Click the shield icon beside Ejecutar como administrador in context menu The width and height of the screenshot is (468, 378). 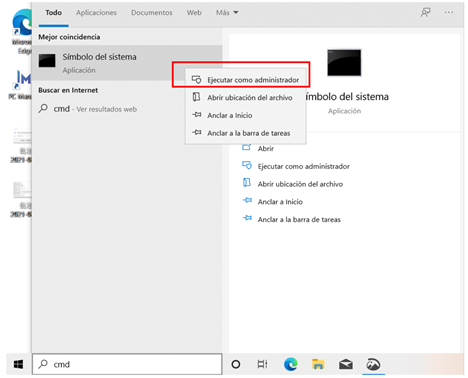coord(197,80)
